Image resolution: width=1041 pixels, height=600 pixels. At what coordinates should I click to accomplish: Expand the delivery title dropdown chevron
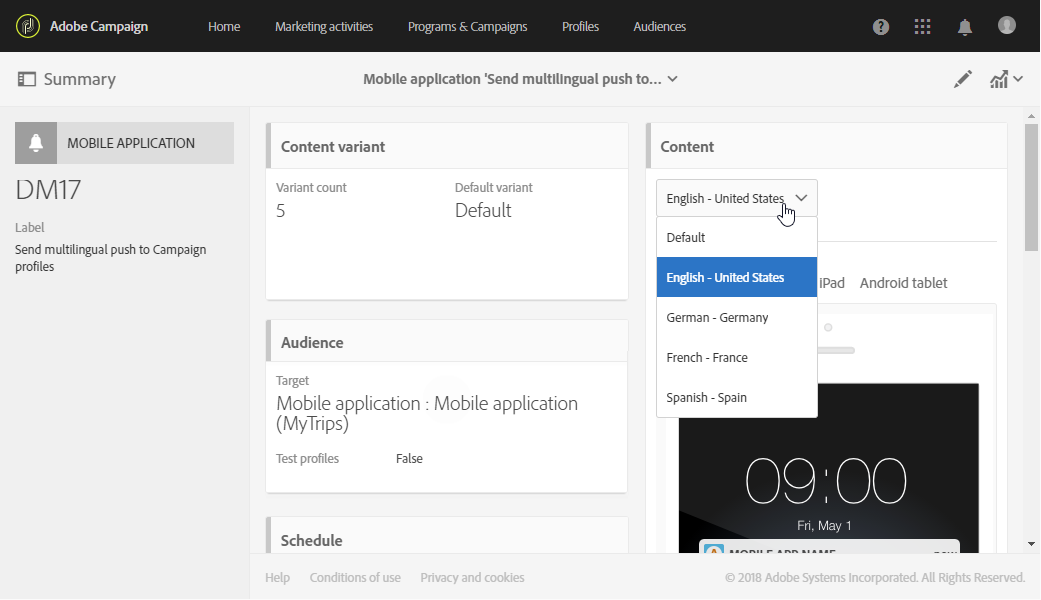(673, 79)
